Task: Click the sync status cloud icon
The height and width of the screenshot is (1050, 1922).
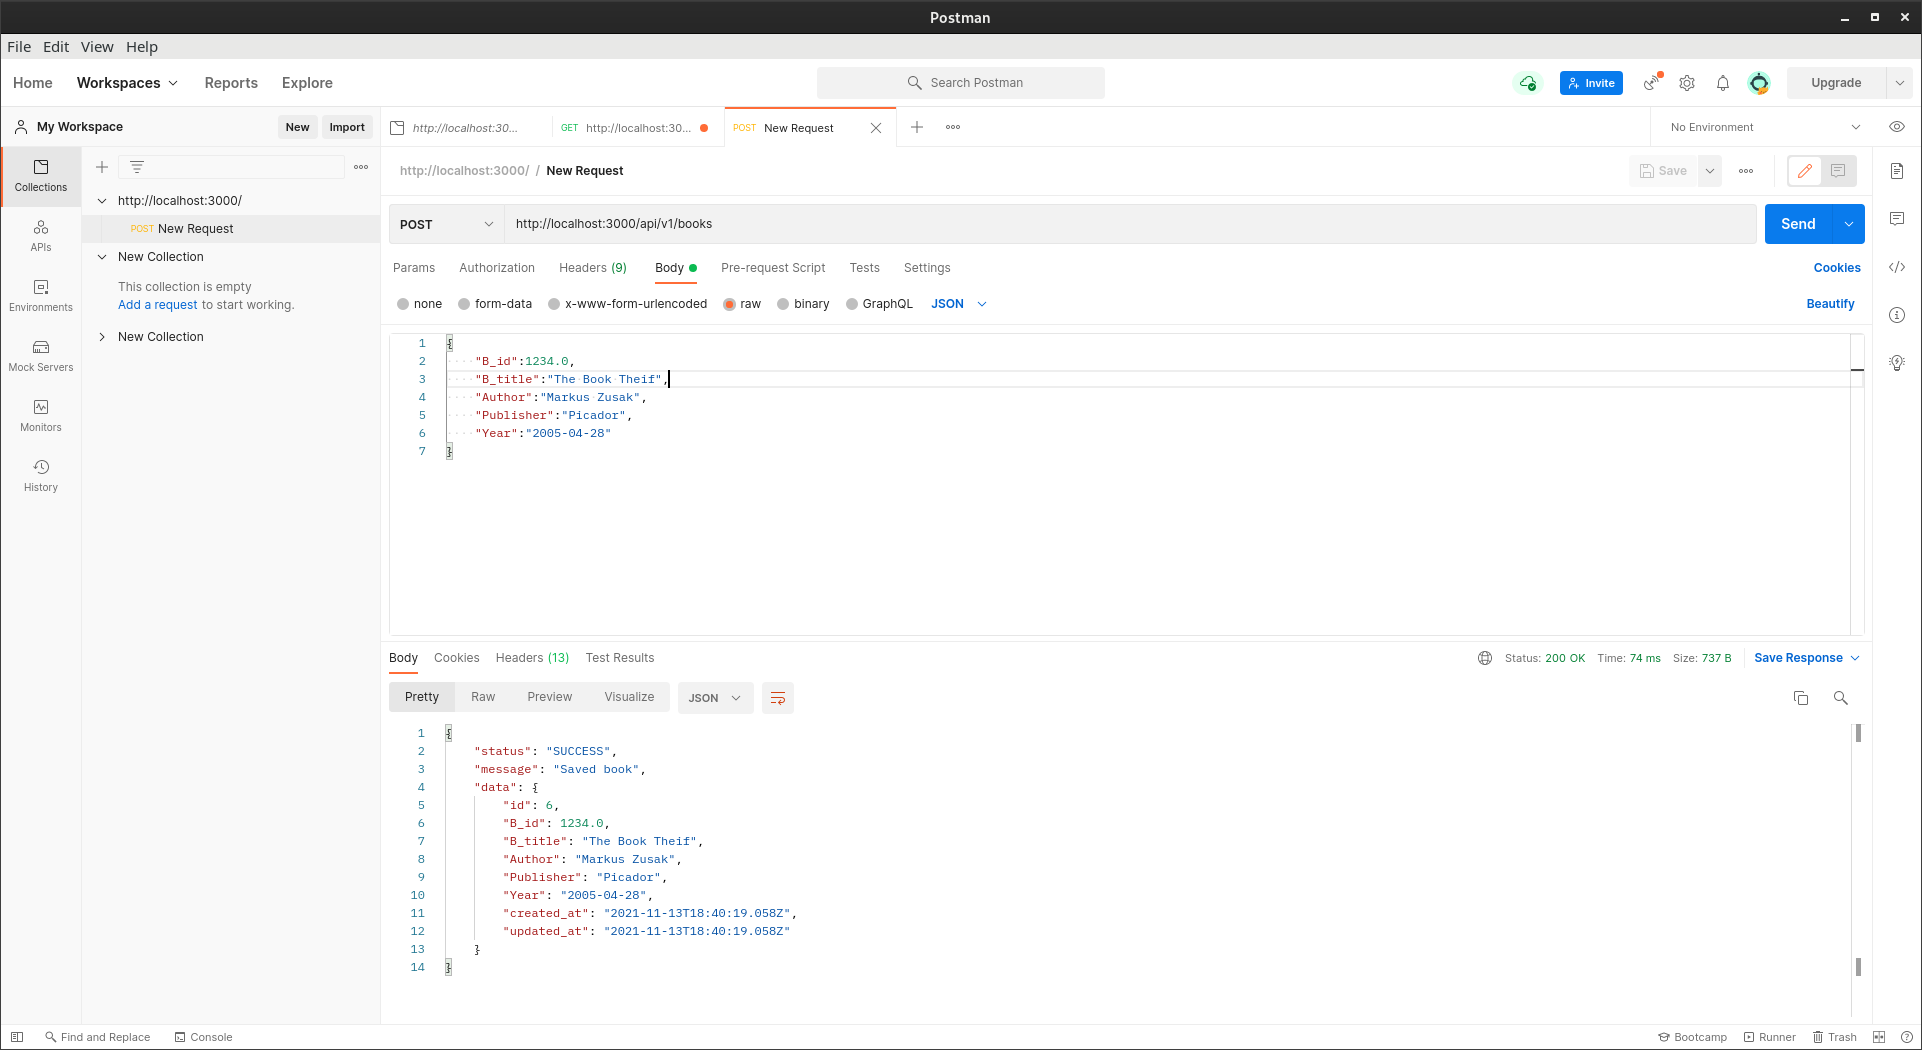Action: (x=1528, y=83)
